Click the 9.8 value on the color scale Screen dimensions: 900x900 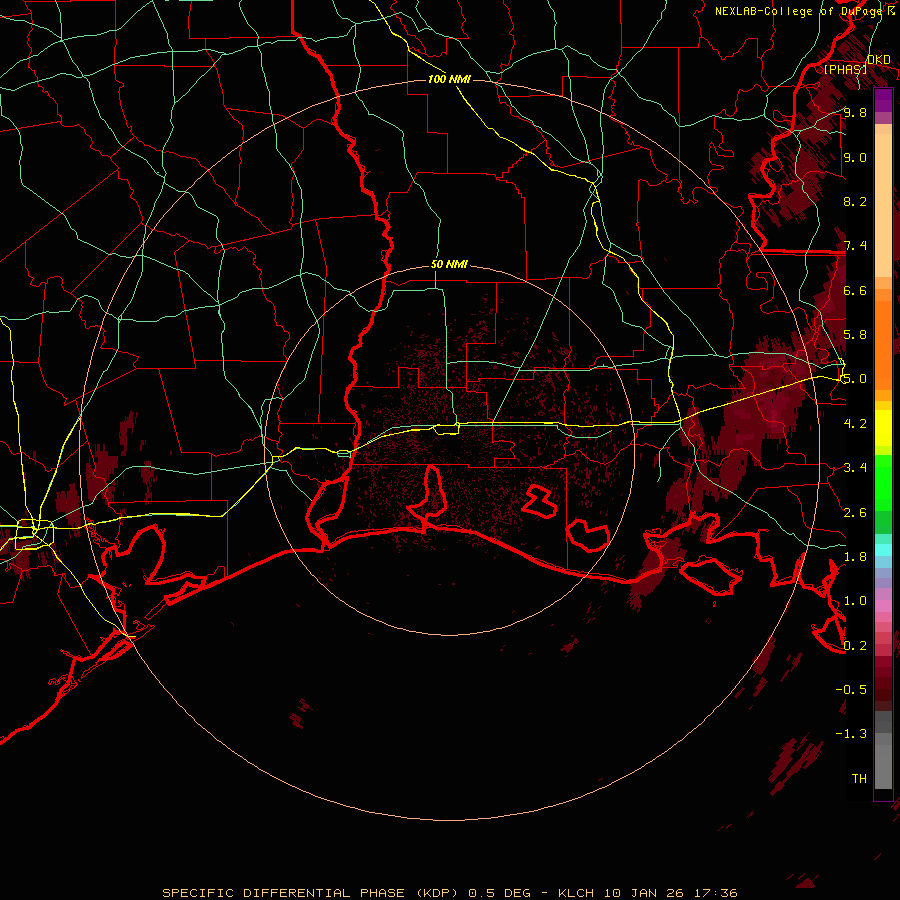(855, 112)
